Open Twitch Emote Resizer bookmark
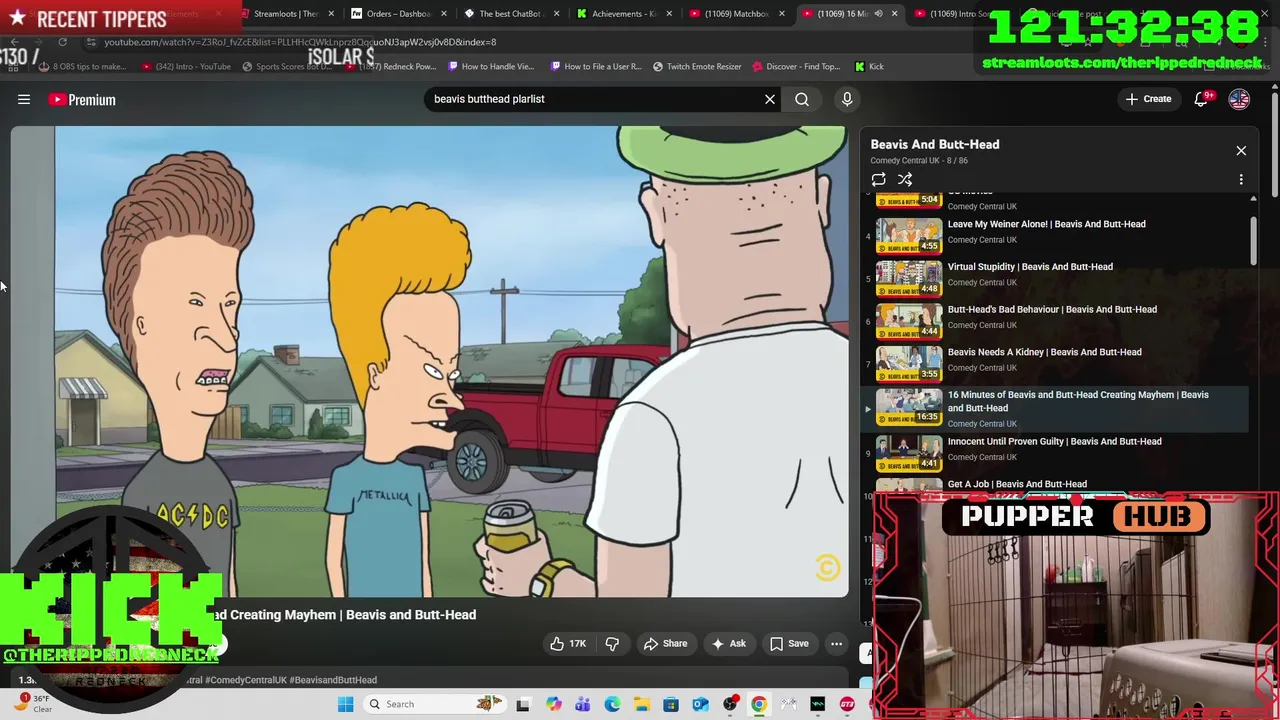The width and height of the screenshot is (1280, 720). tap(697, 66)
